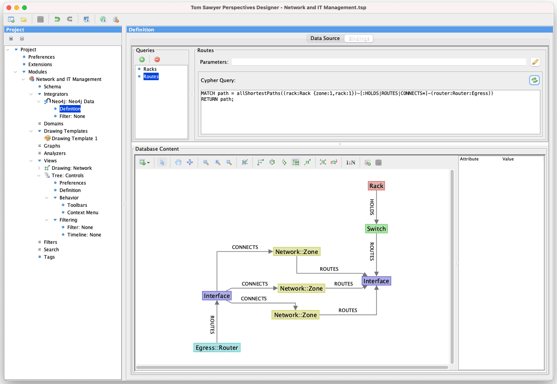Click the Egress::Router node in graph
Image resolution: width=557 pixels, height=384 pixels.
tap(217, 347)
